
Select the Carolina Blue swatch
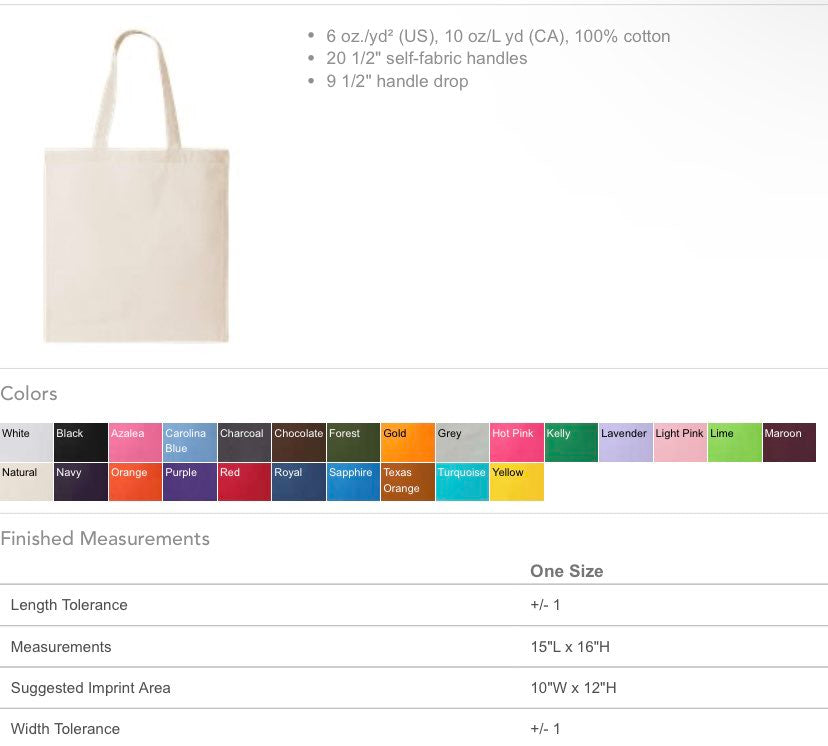click(190, 443)
